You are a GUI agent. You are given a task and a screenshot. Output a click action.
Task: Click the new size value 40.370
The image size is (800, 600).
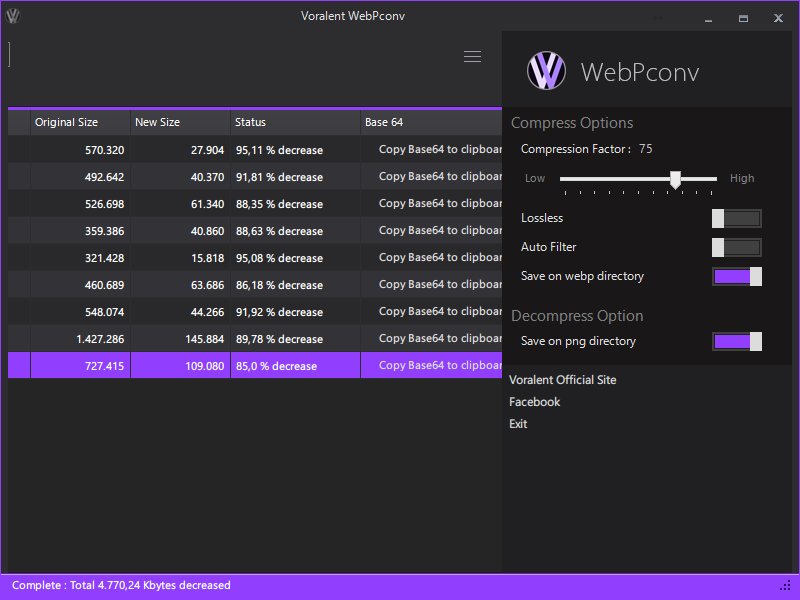tap(207, 177)
